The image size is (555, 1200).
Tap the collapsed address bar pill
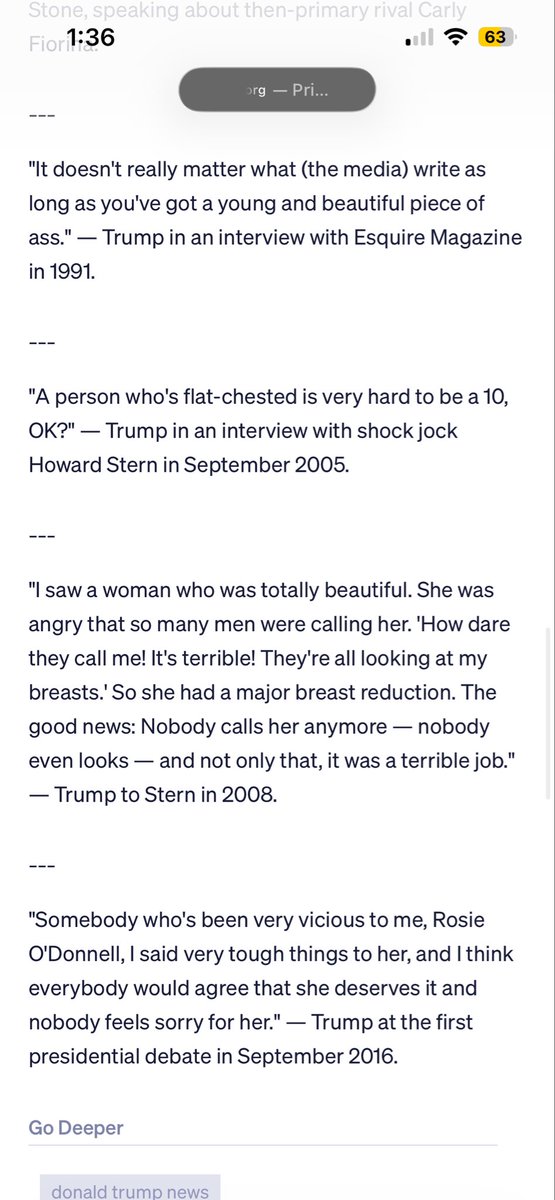pyautogui.click(x=277, y=90)
